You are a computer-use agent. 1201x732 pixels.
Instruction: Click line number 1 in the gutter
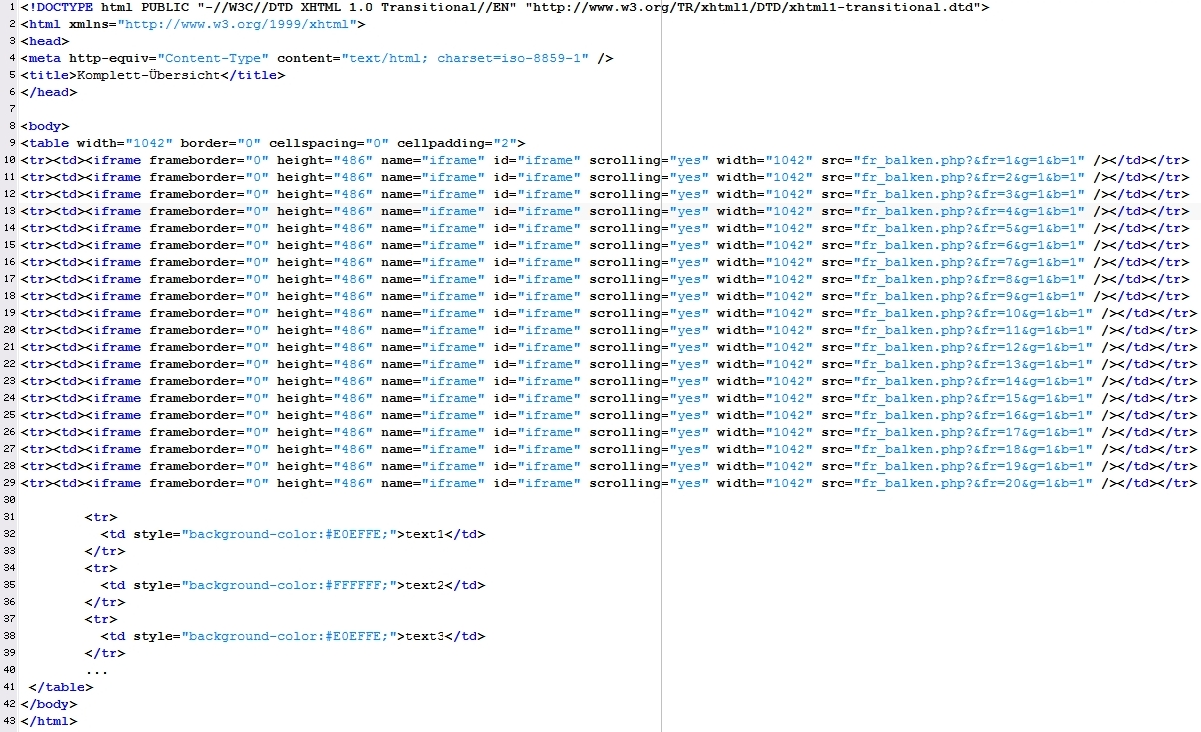pos(10,7)
